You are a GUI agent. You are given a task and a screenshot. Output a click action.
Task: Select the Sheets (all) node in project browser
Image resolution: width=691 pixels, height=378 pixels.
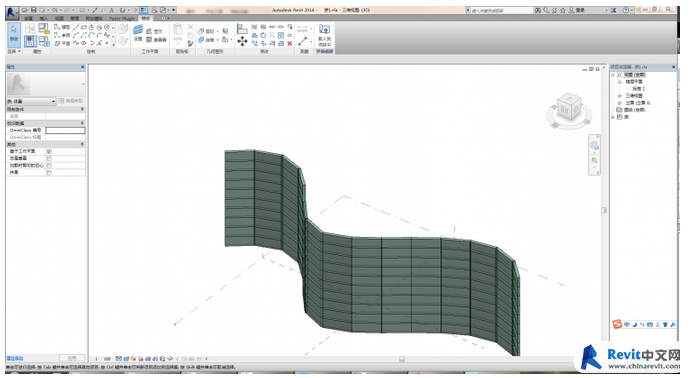(x=635, y=110)
